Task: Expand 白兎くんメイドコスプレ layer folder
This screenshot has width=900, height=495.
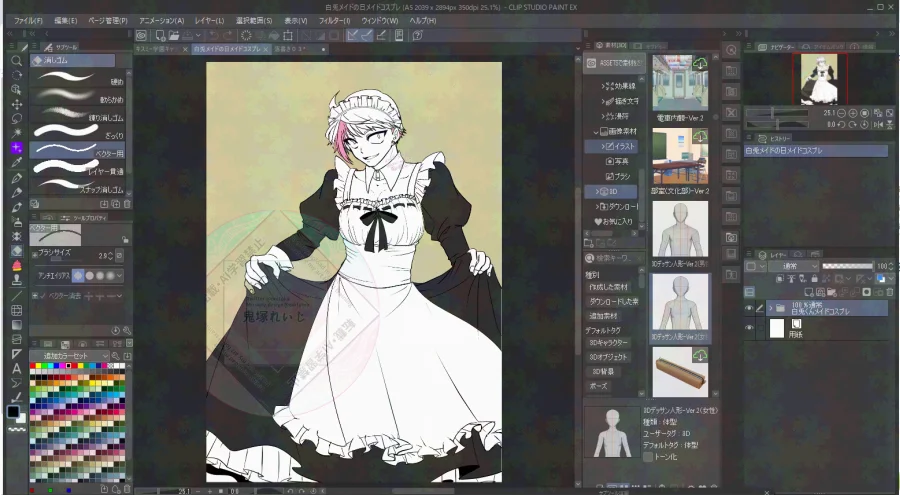Action: [x=770, y=309]
